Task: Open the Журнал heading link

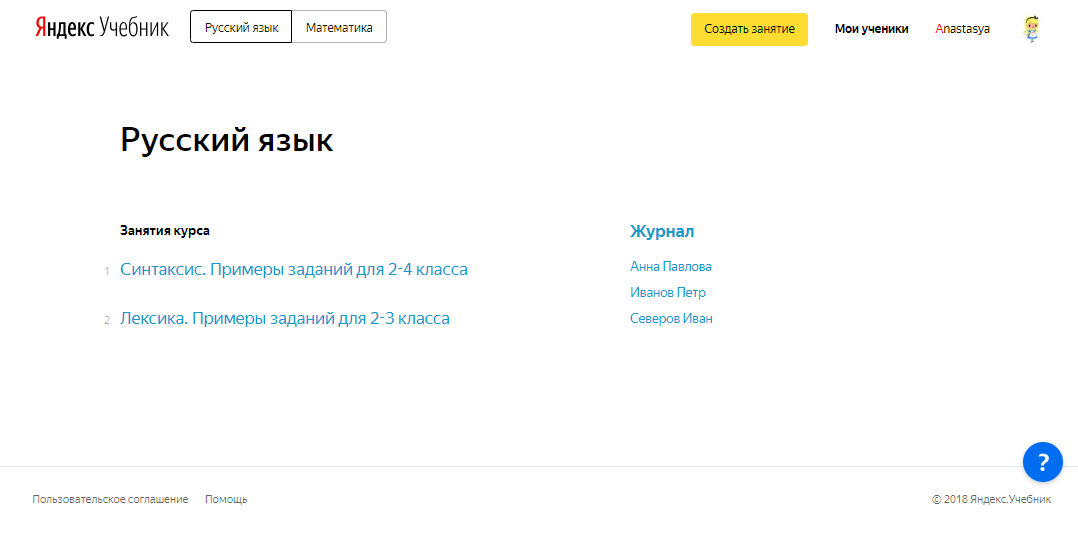Action: (662, 232)
